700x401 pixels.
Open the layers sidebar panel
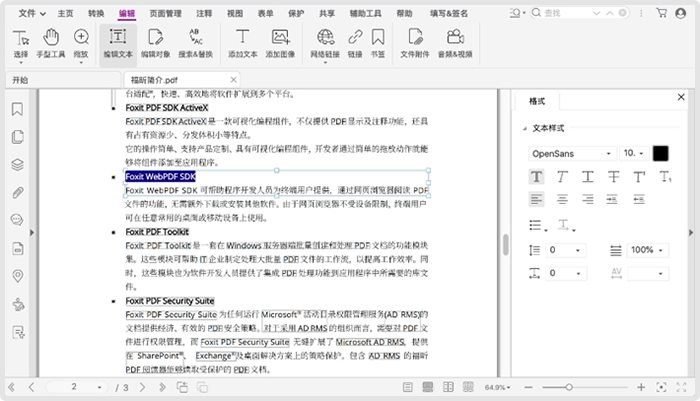pyautogui.click(x=17, y=165)
